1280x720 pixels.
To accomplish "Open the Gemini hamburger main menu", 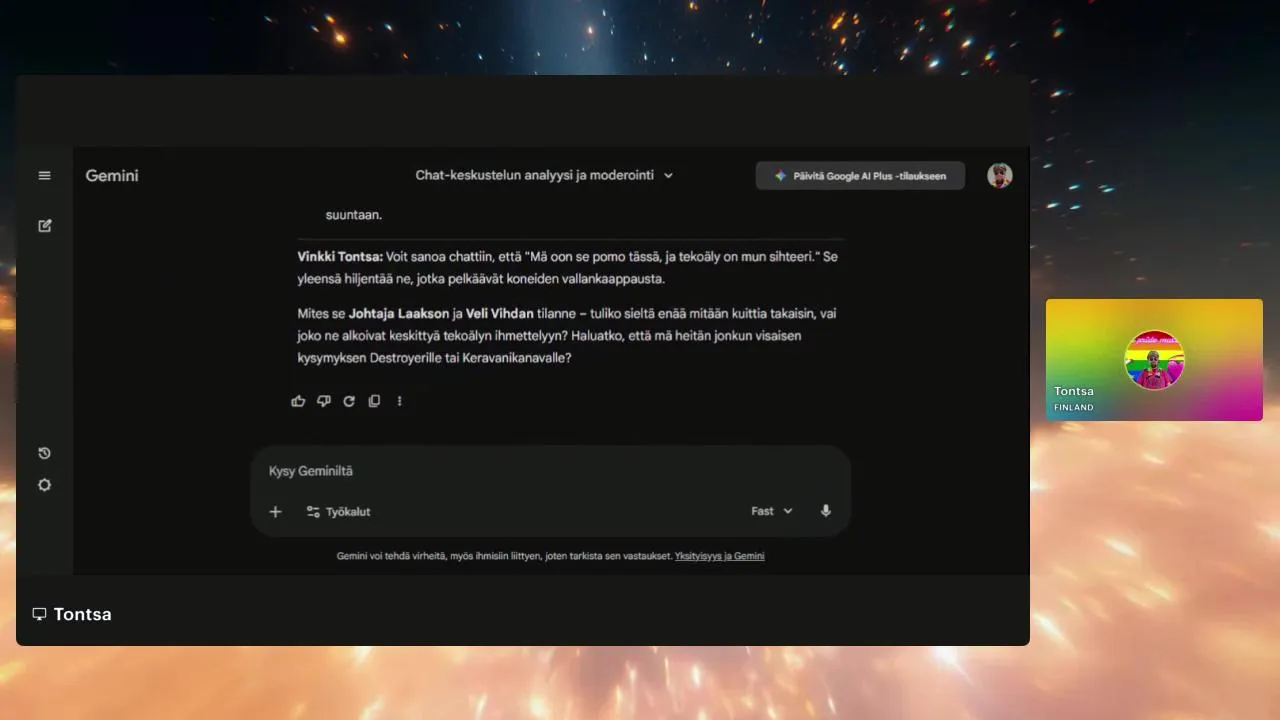I will coord(44,175).
